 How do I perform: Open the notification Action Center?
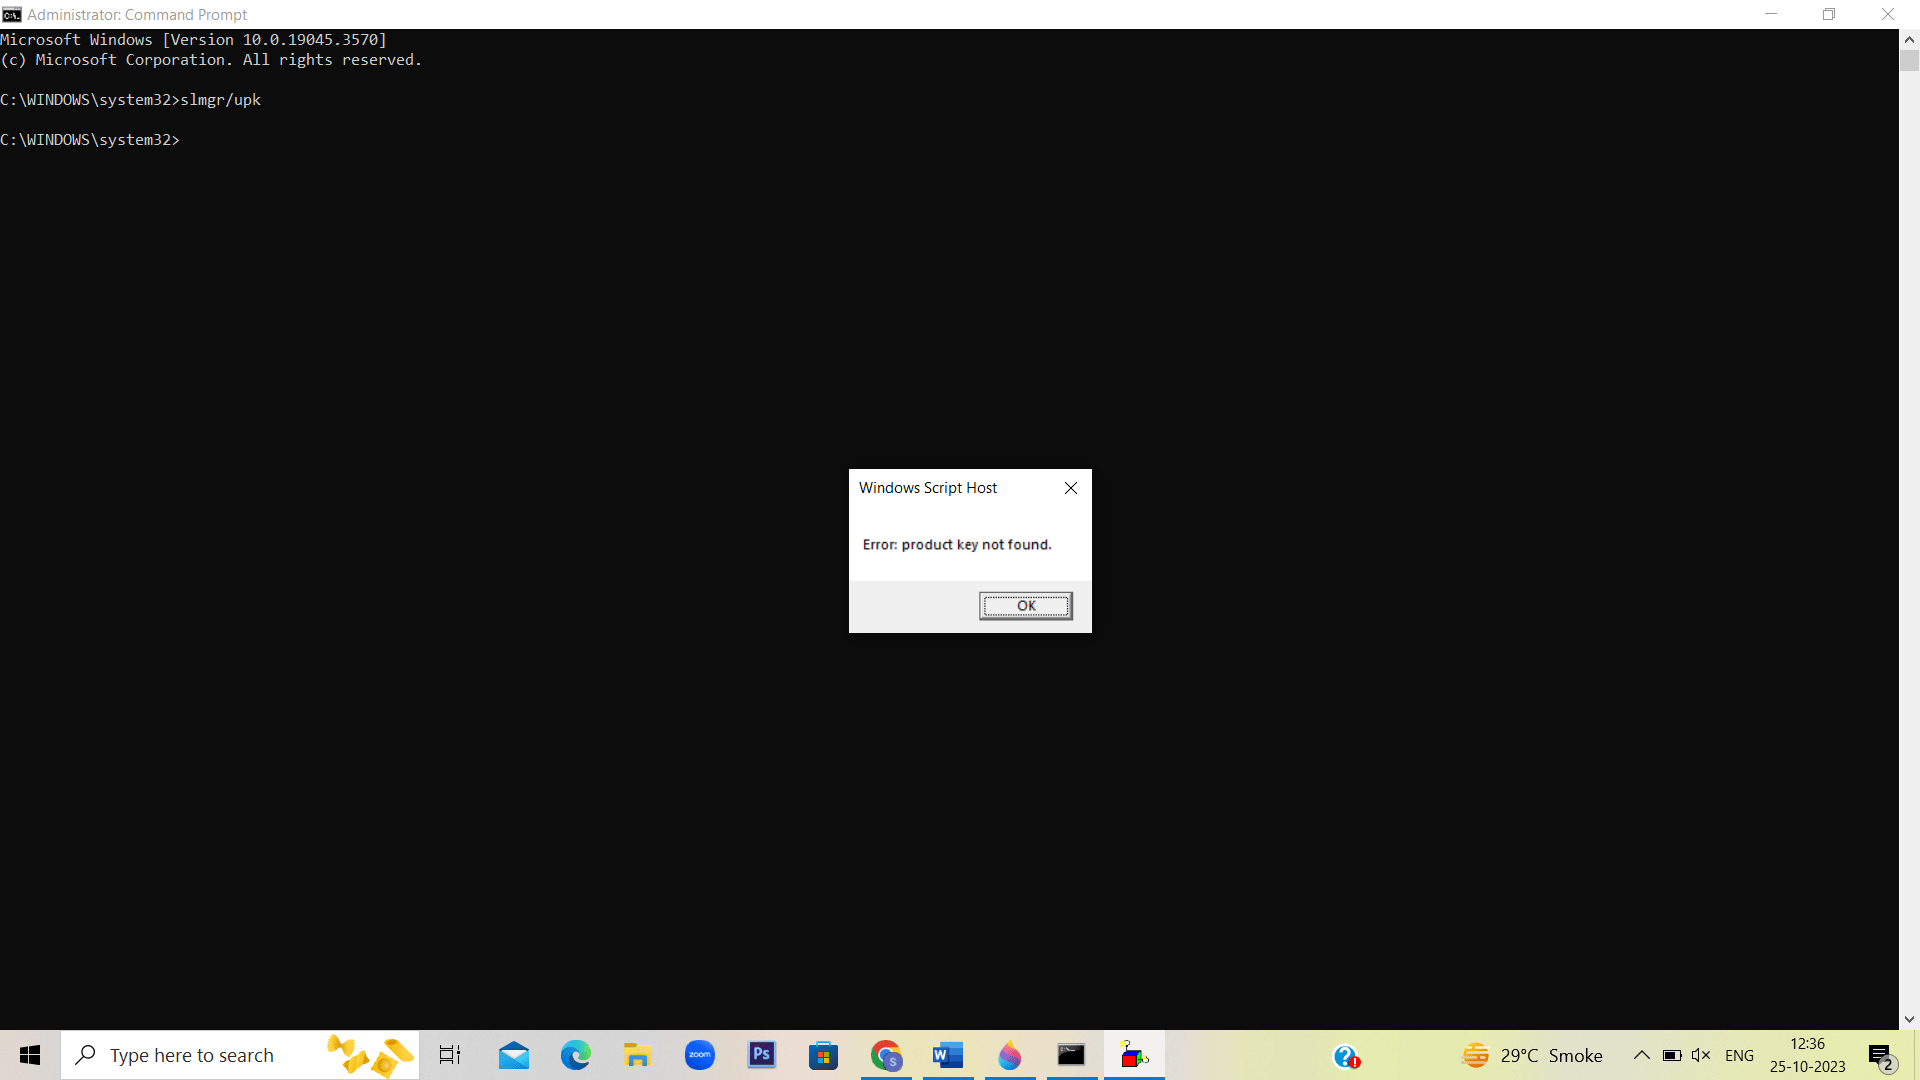(1881, 1056)
